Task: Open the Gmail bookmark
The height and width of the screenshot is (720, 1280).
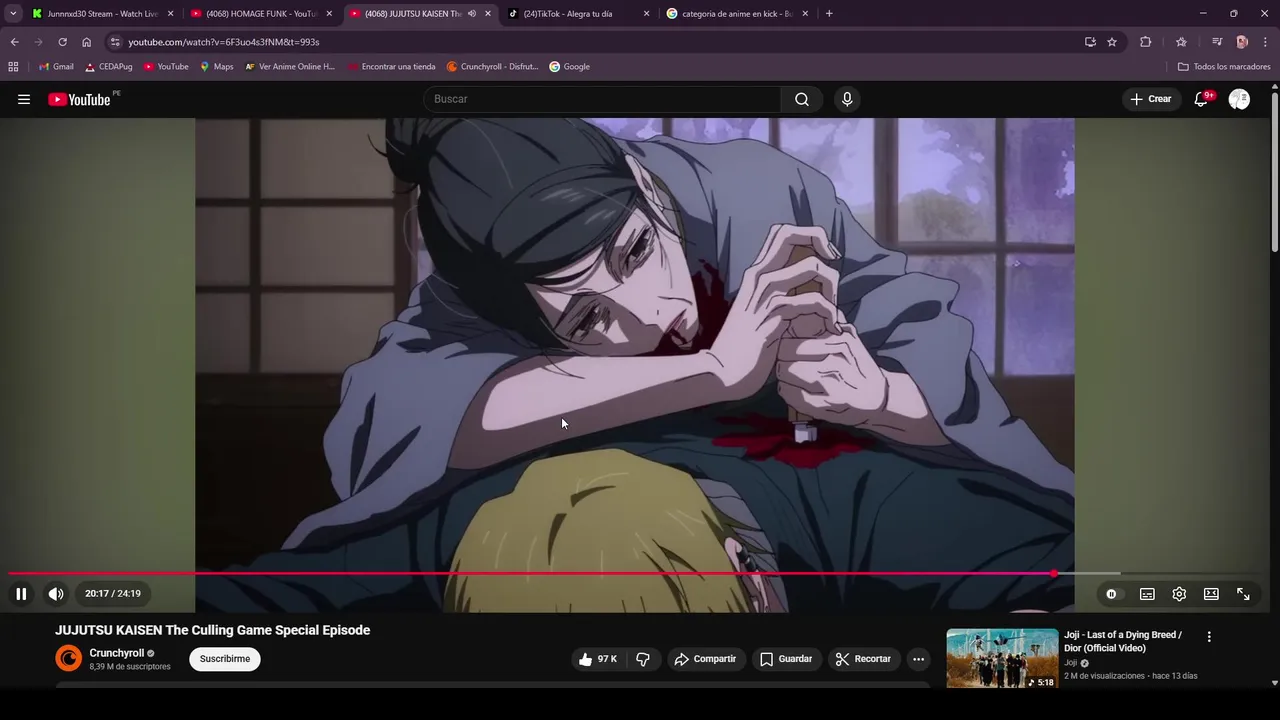Action: click(x=56, y=67)
